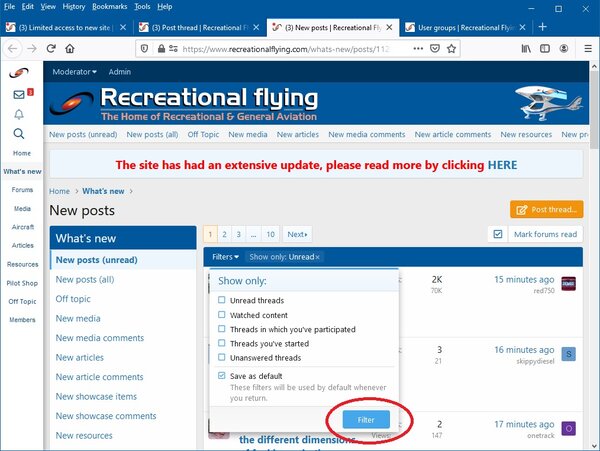Open new browser tab with plus icon
Screen dimensions: 600x451
[x=543, y=26]
